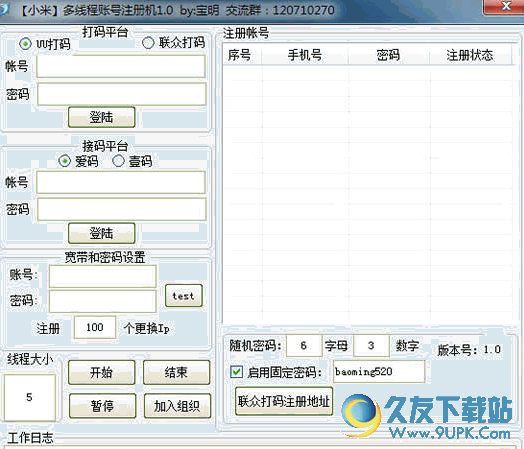Open 联众打码注册地址 button
The height and width of the screenshot is (449, 524).
pyautogui.click(x=284, y=401)
